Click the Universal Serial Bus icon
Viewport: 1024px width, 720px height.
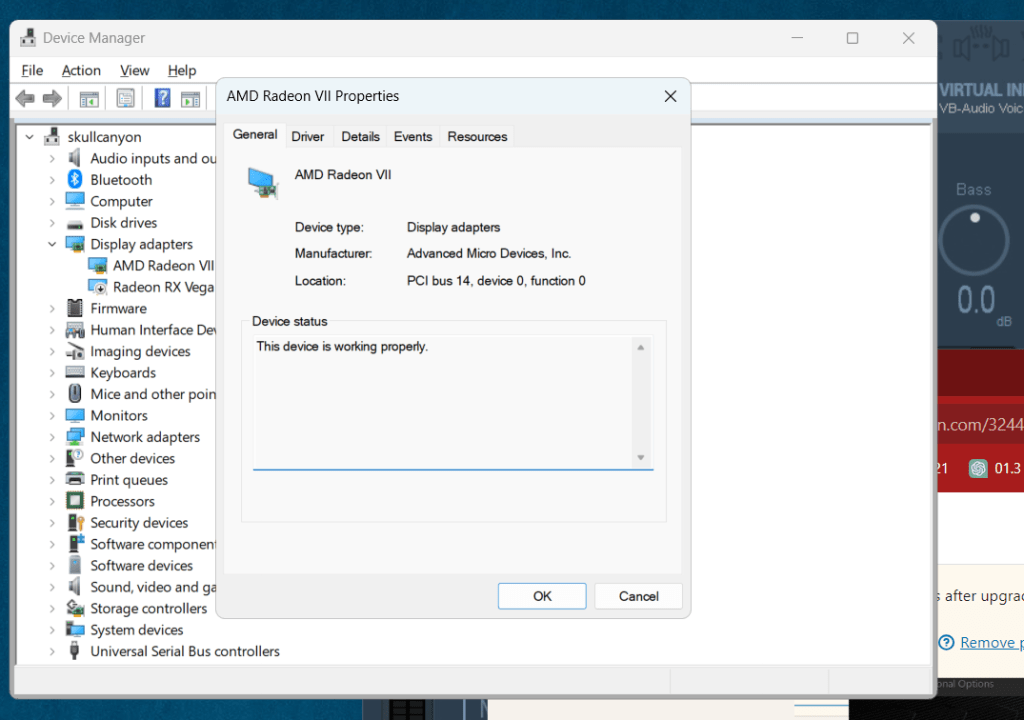(x=74, y=651)
